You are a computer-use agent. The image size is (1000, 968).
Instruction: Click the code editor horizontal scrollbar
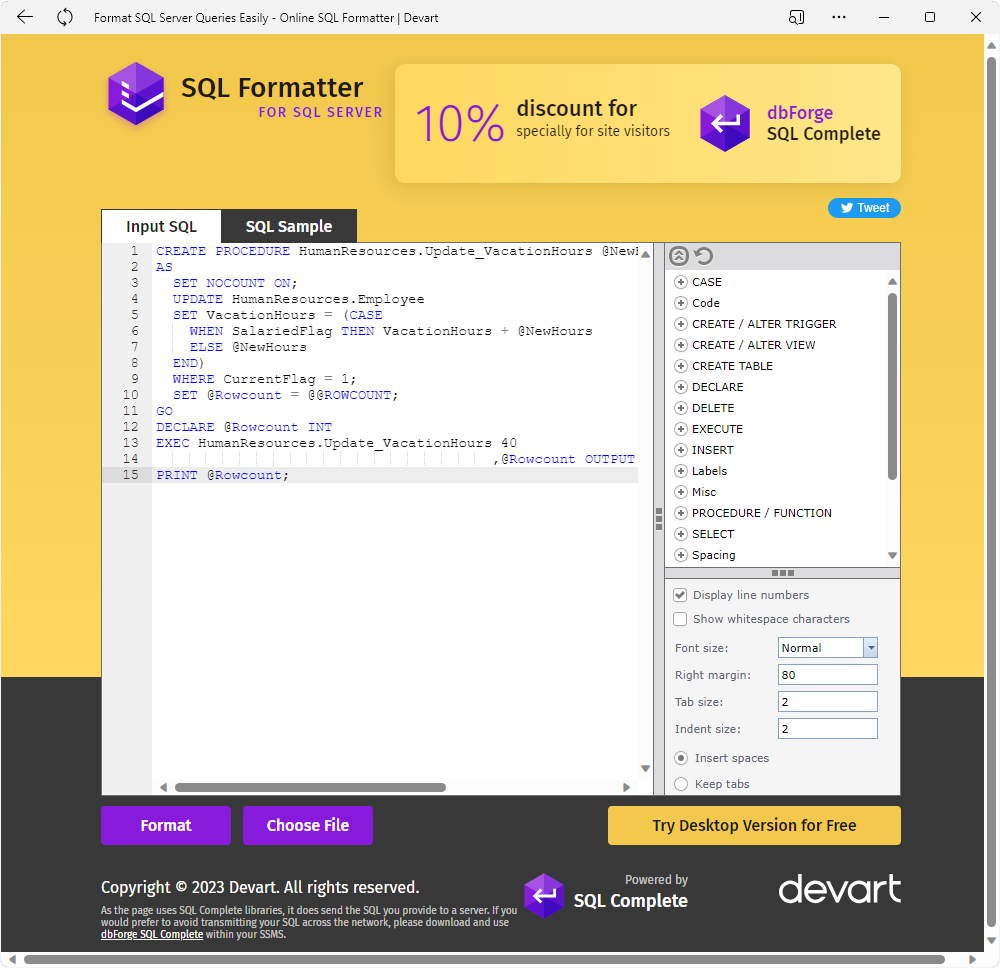[x=310, y=788]
